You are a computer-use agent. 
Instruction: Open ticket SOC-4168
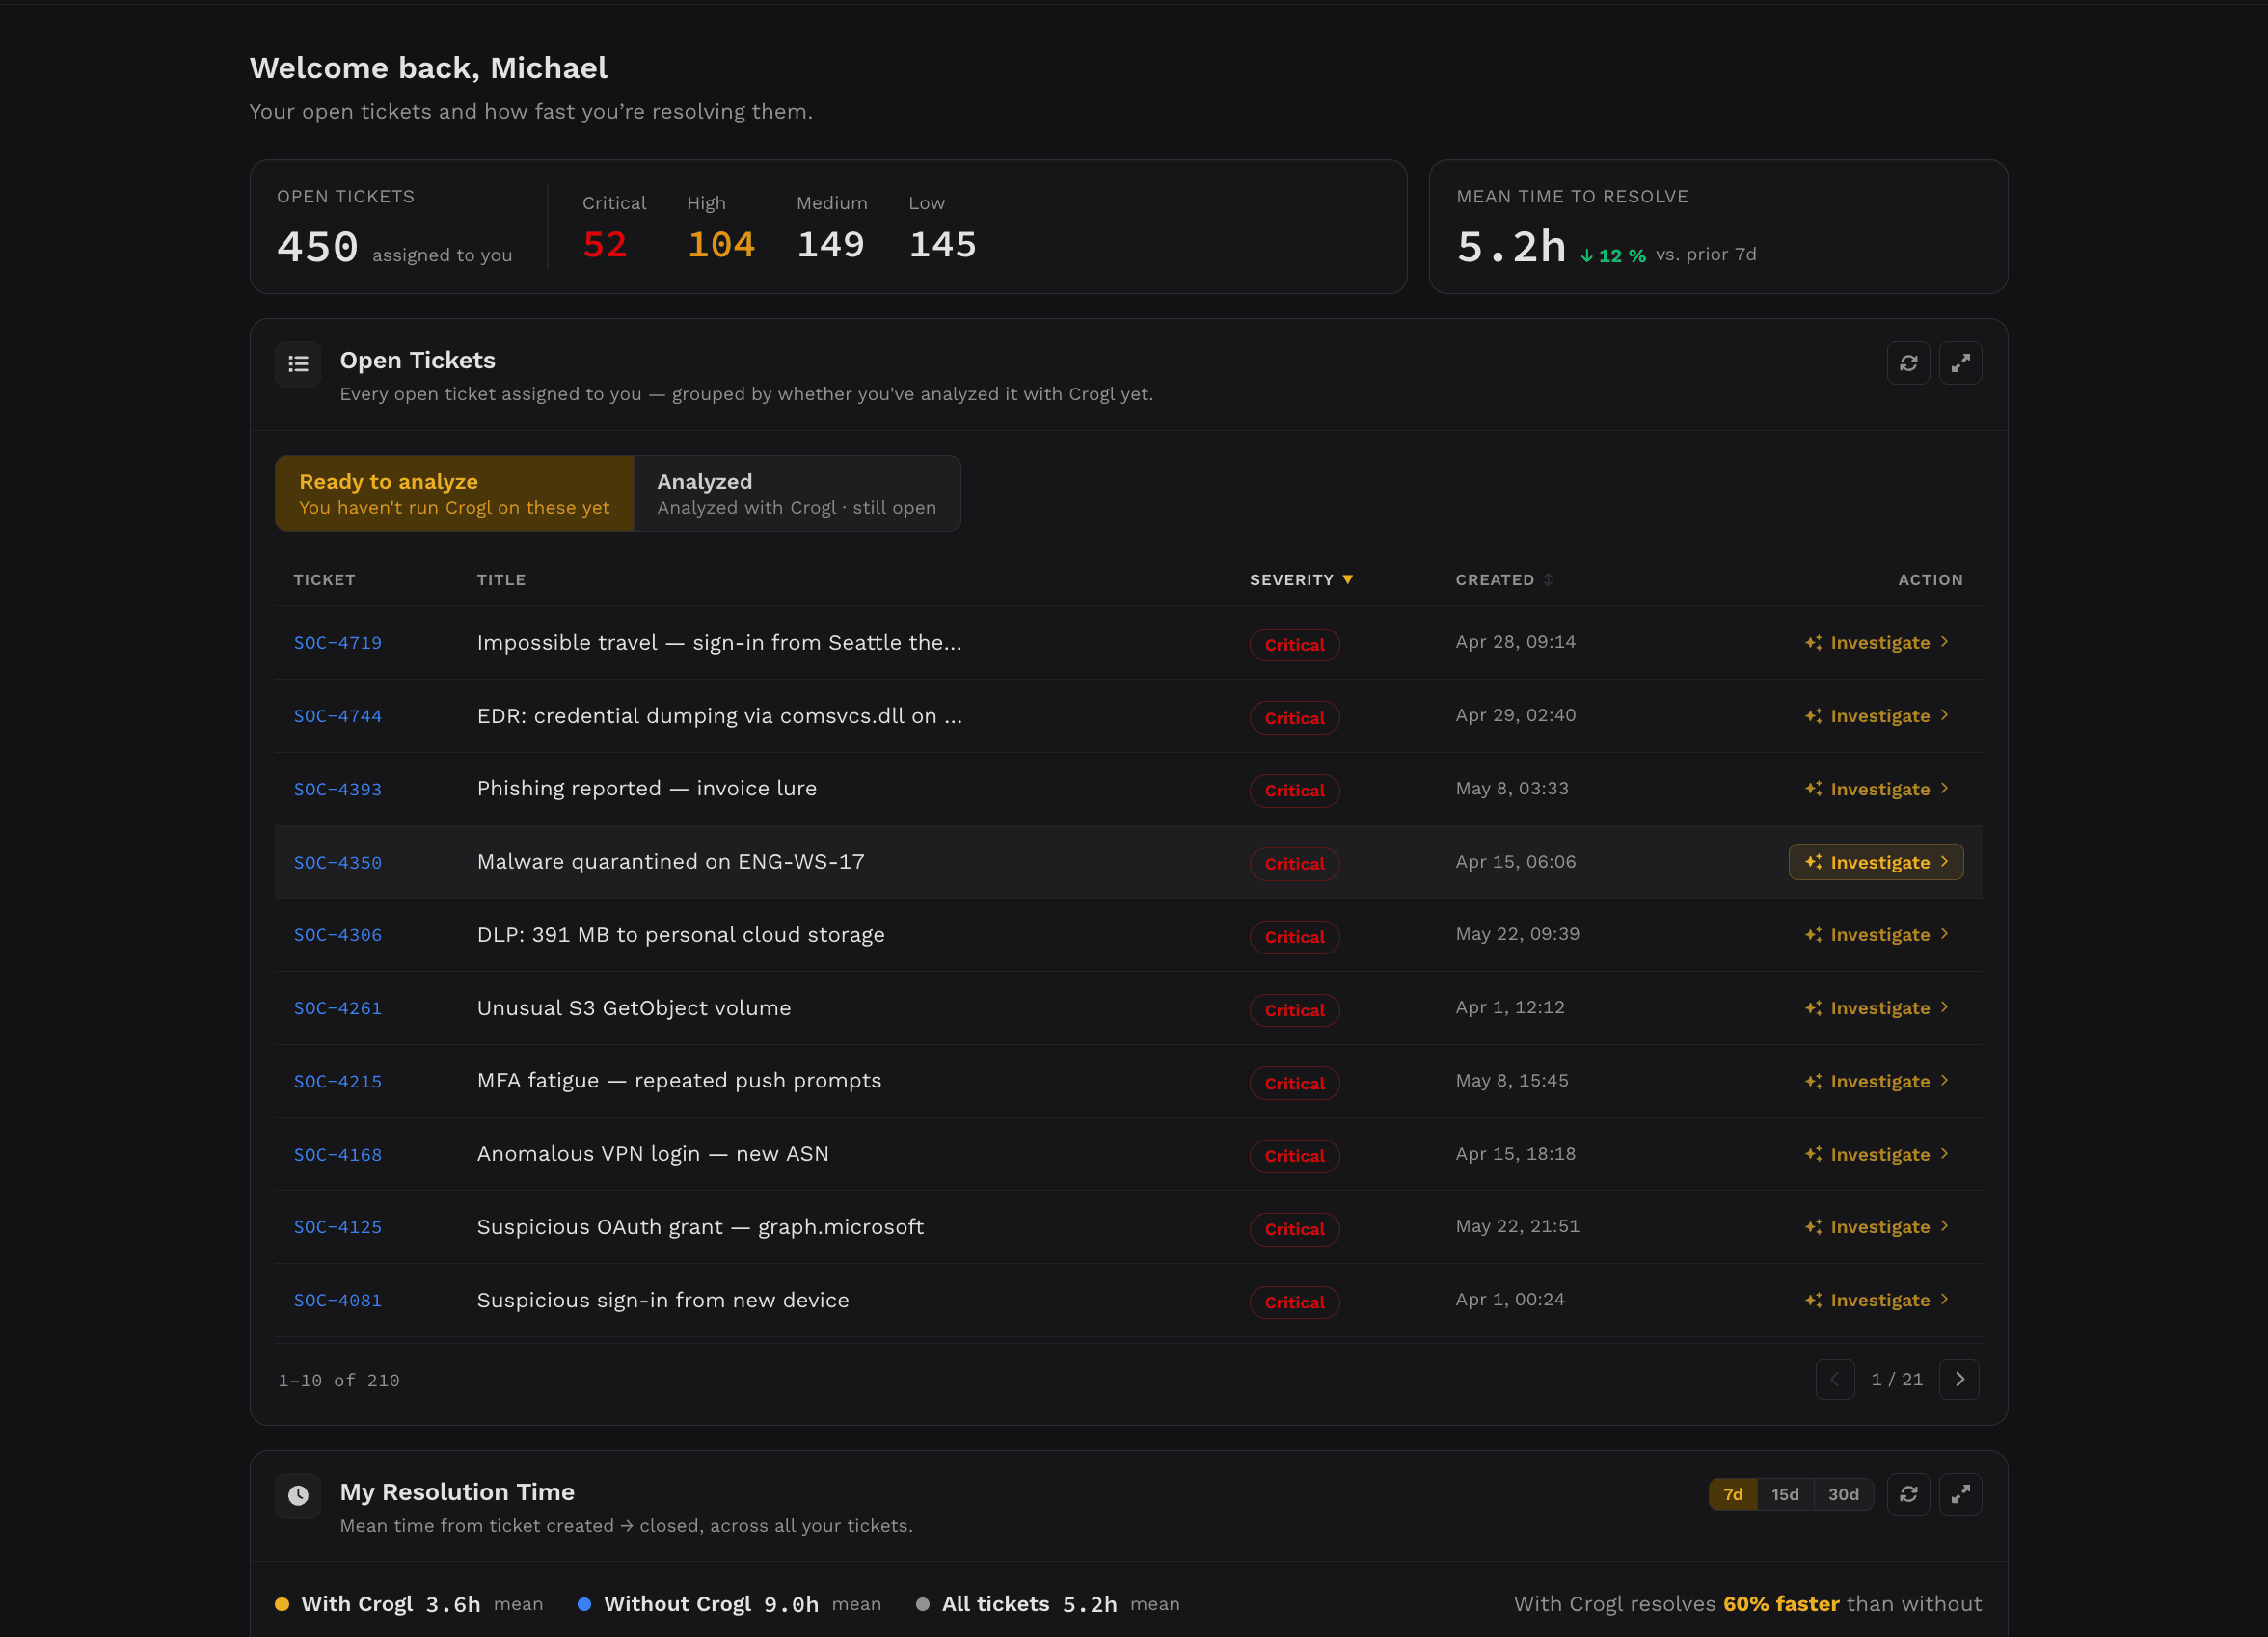pyautogui.click(x=338, y=1154)
